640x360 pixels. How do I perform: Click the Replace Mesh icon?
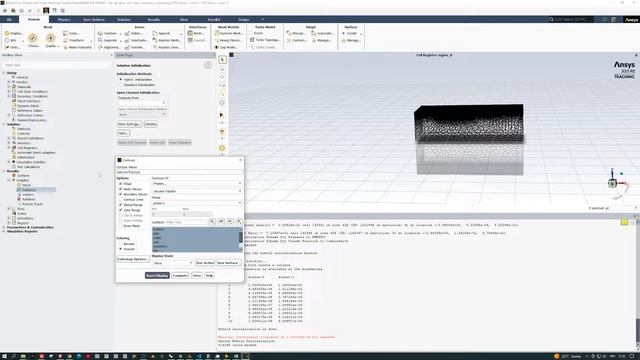click(155, 40)
